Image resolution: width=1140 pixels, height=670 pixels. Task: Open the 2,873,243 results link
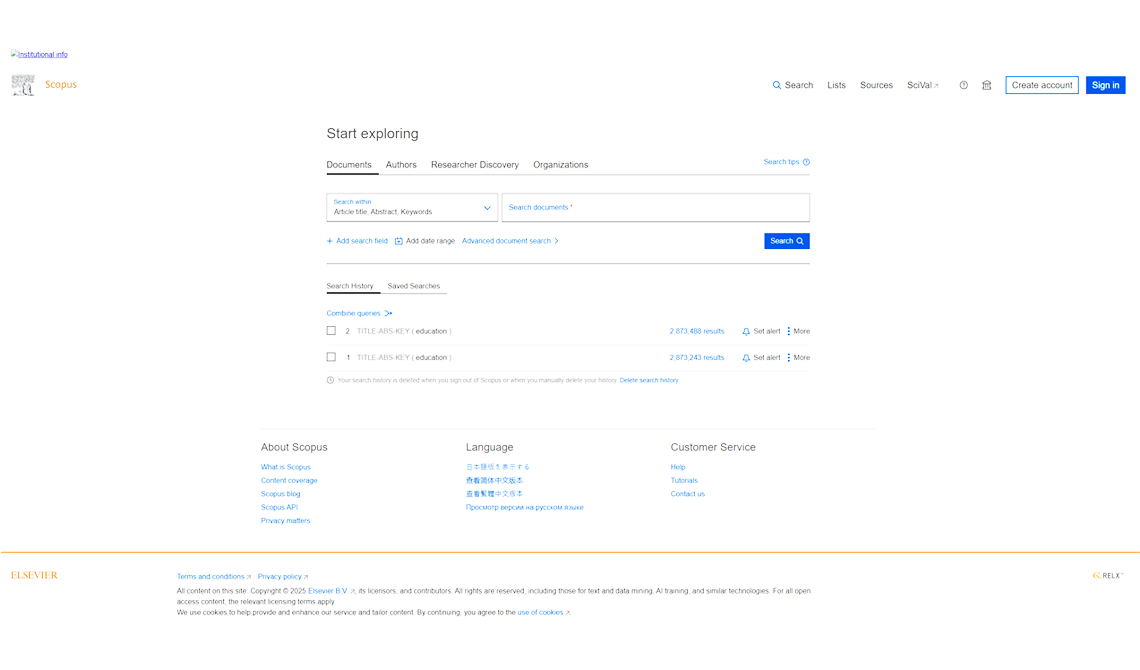pos(697,358)
